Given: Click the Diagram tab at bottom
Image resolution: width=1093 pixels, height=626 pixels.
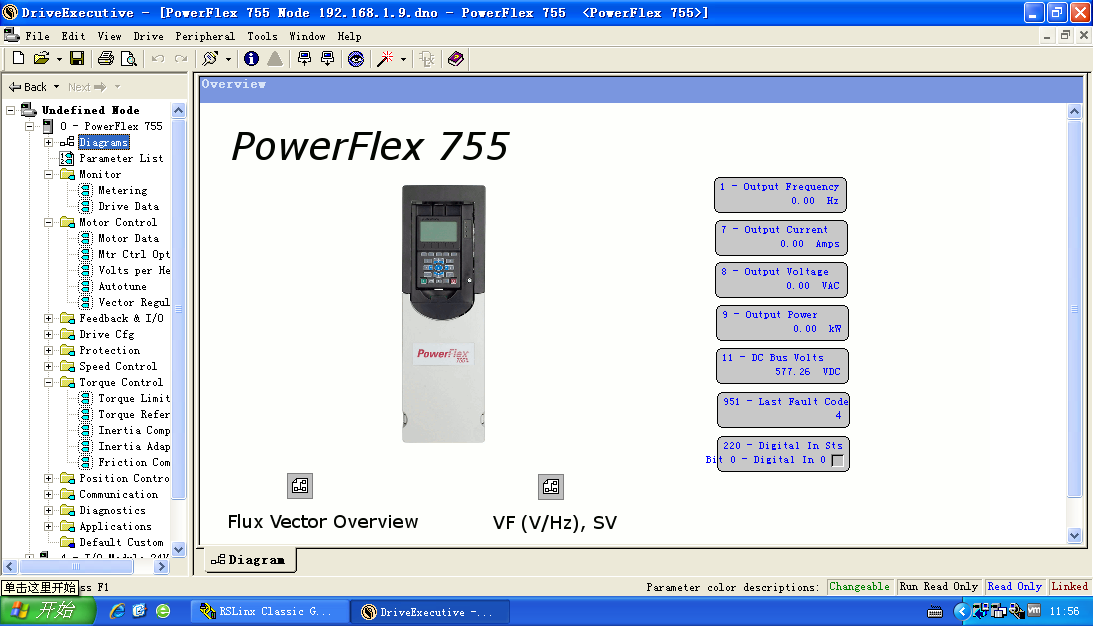Looking at the screenshot, I should 250,560.
